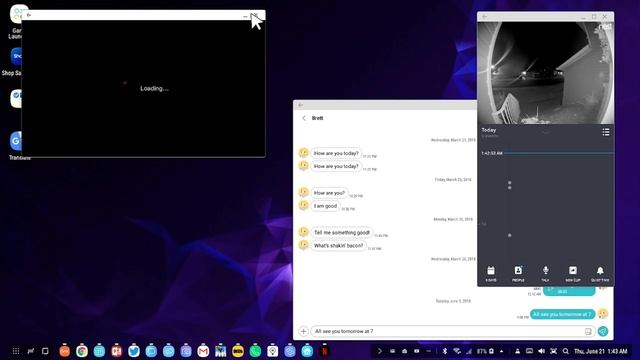Select the 1:42 AM timeline position line

[547, 153]
